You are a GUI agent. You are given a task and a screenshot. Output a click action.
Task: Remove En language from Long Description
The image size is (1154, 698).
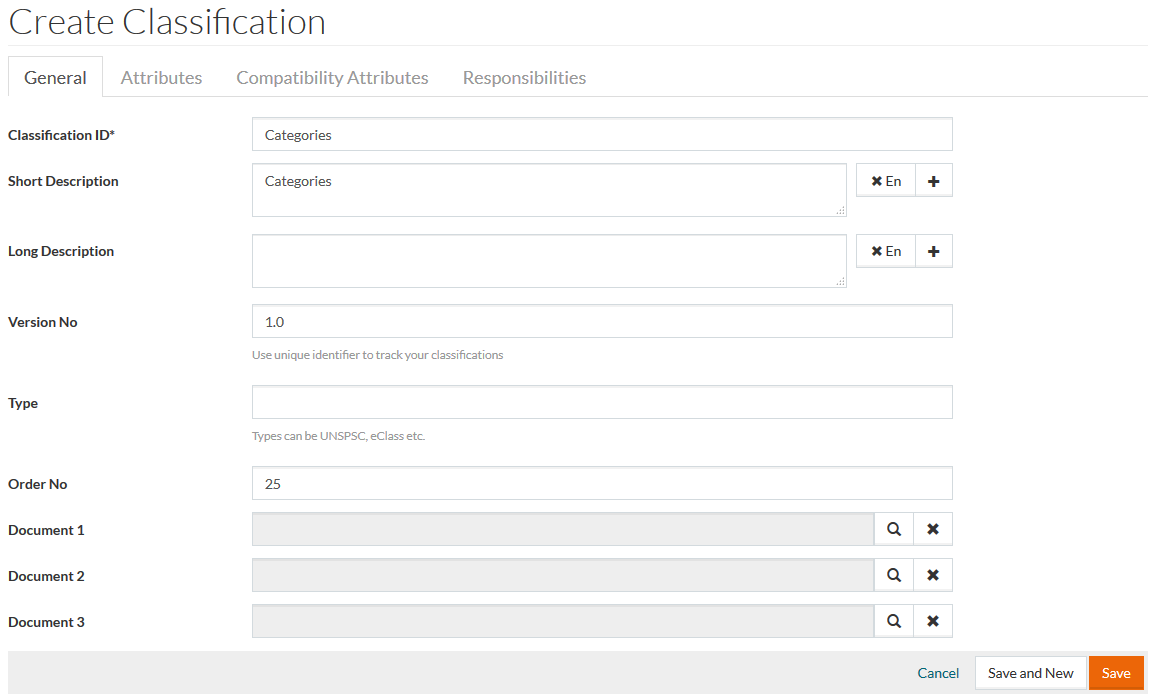click(886, 251)
